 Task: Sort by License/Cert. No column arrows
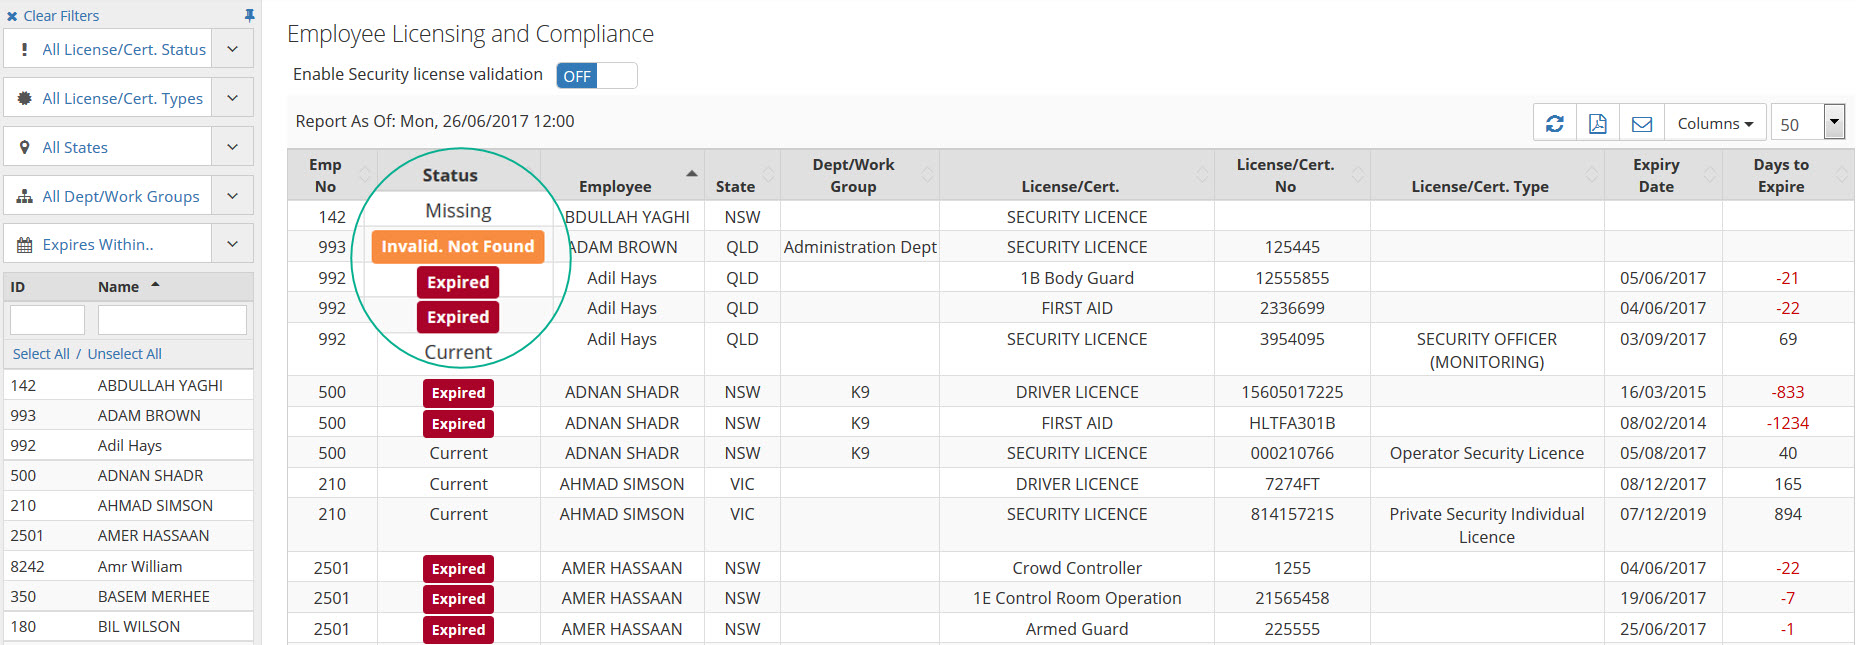(1358, 175)
